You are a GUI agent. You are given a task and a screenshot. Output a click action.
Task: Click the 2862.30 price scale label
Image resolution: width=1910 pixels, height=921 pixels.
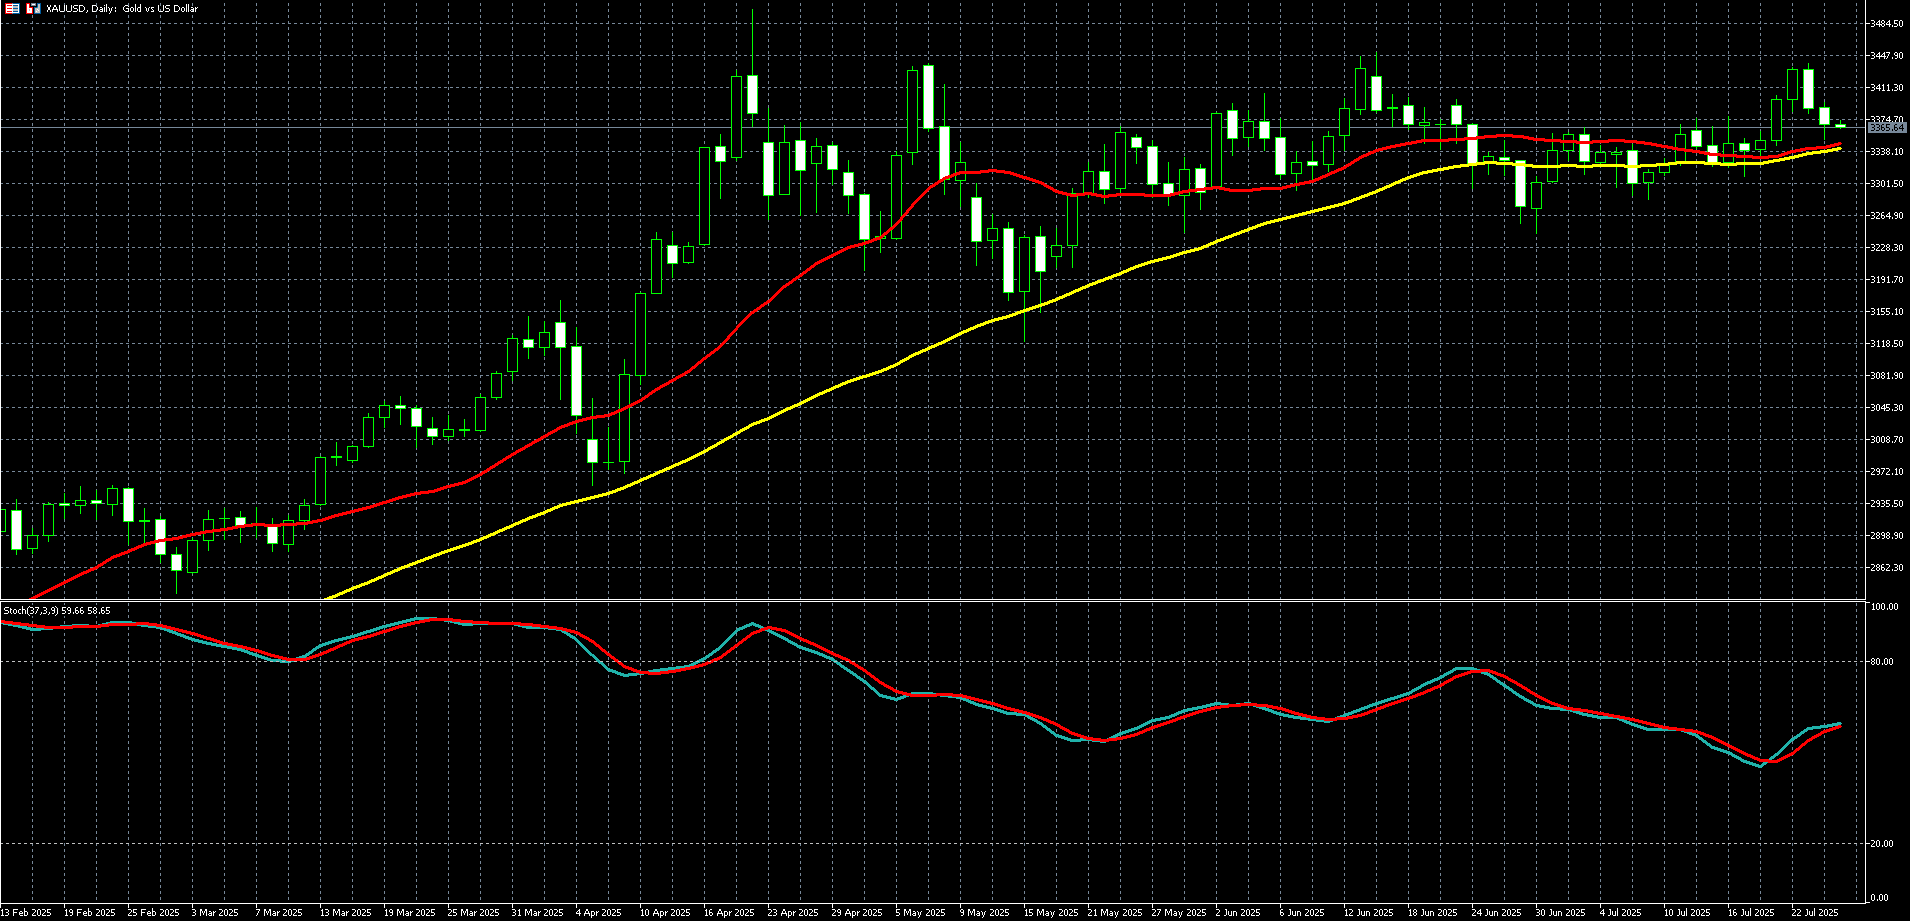(x=1886, y=568)
